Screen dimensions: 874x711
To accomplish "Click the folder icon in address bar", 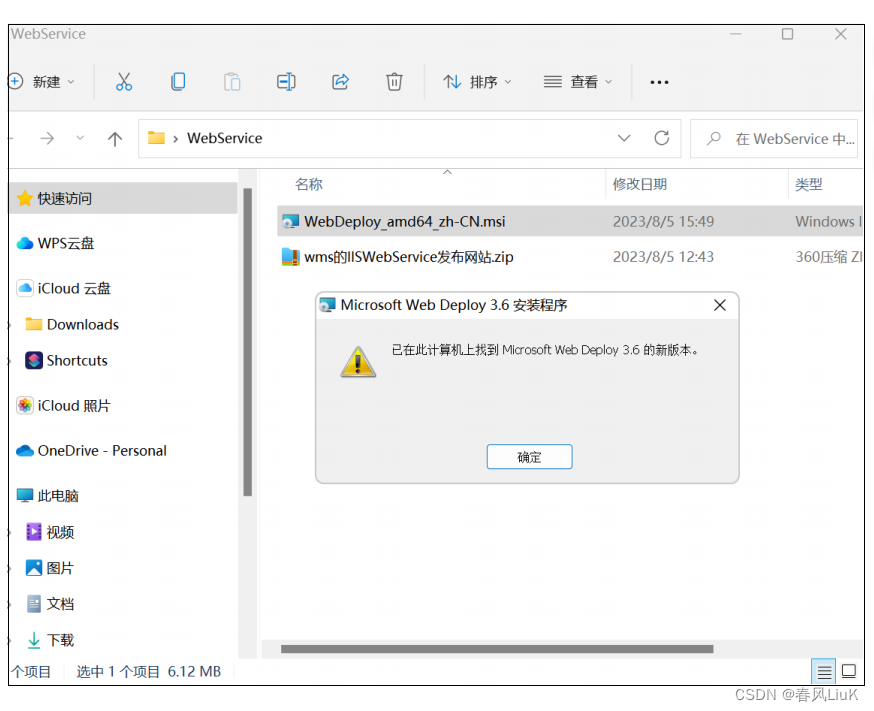I will coord(156,138).
